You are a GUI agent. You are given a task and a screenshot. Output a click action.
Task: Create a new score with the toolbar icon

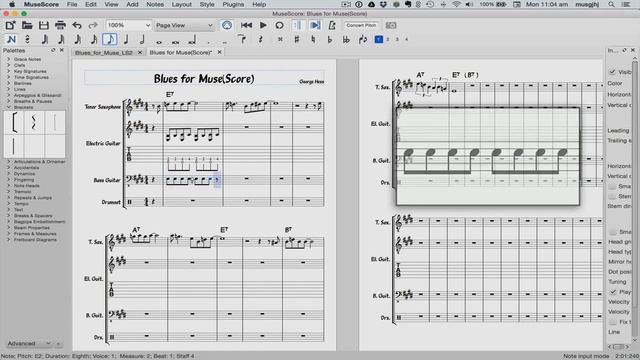point(11,25)
